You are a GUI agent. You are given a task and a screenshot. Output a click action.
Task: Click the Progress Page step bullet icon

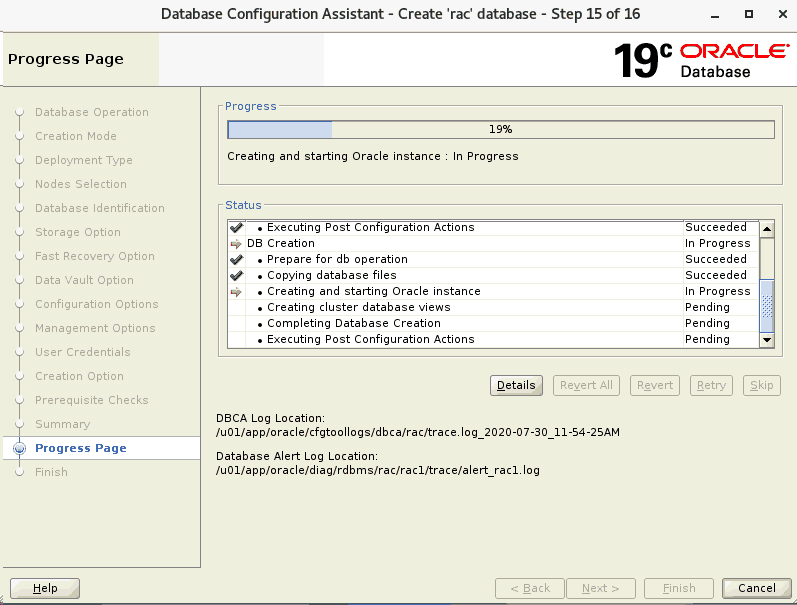pos(19,448)
